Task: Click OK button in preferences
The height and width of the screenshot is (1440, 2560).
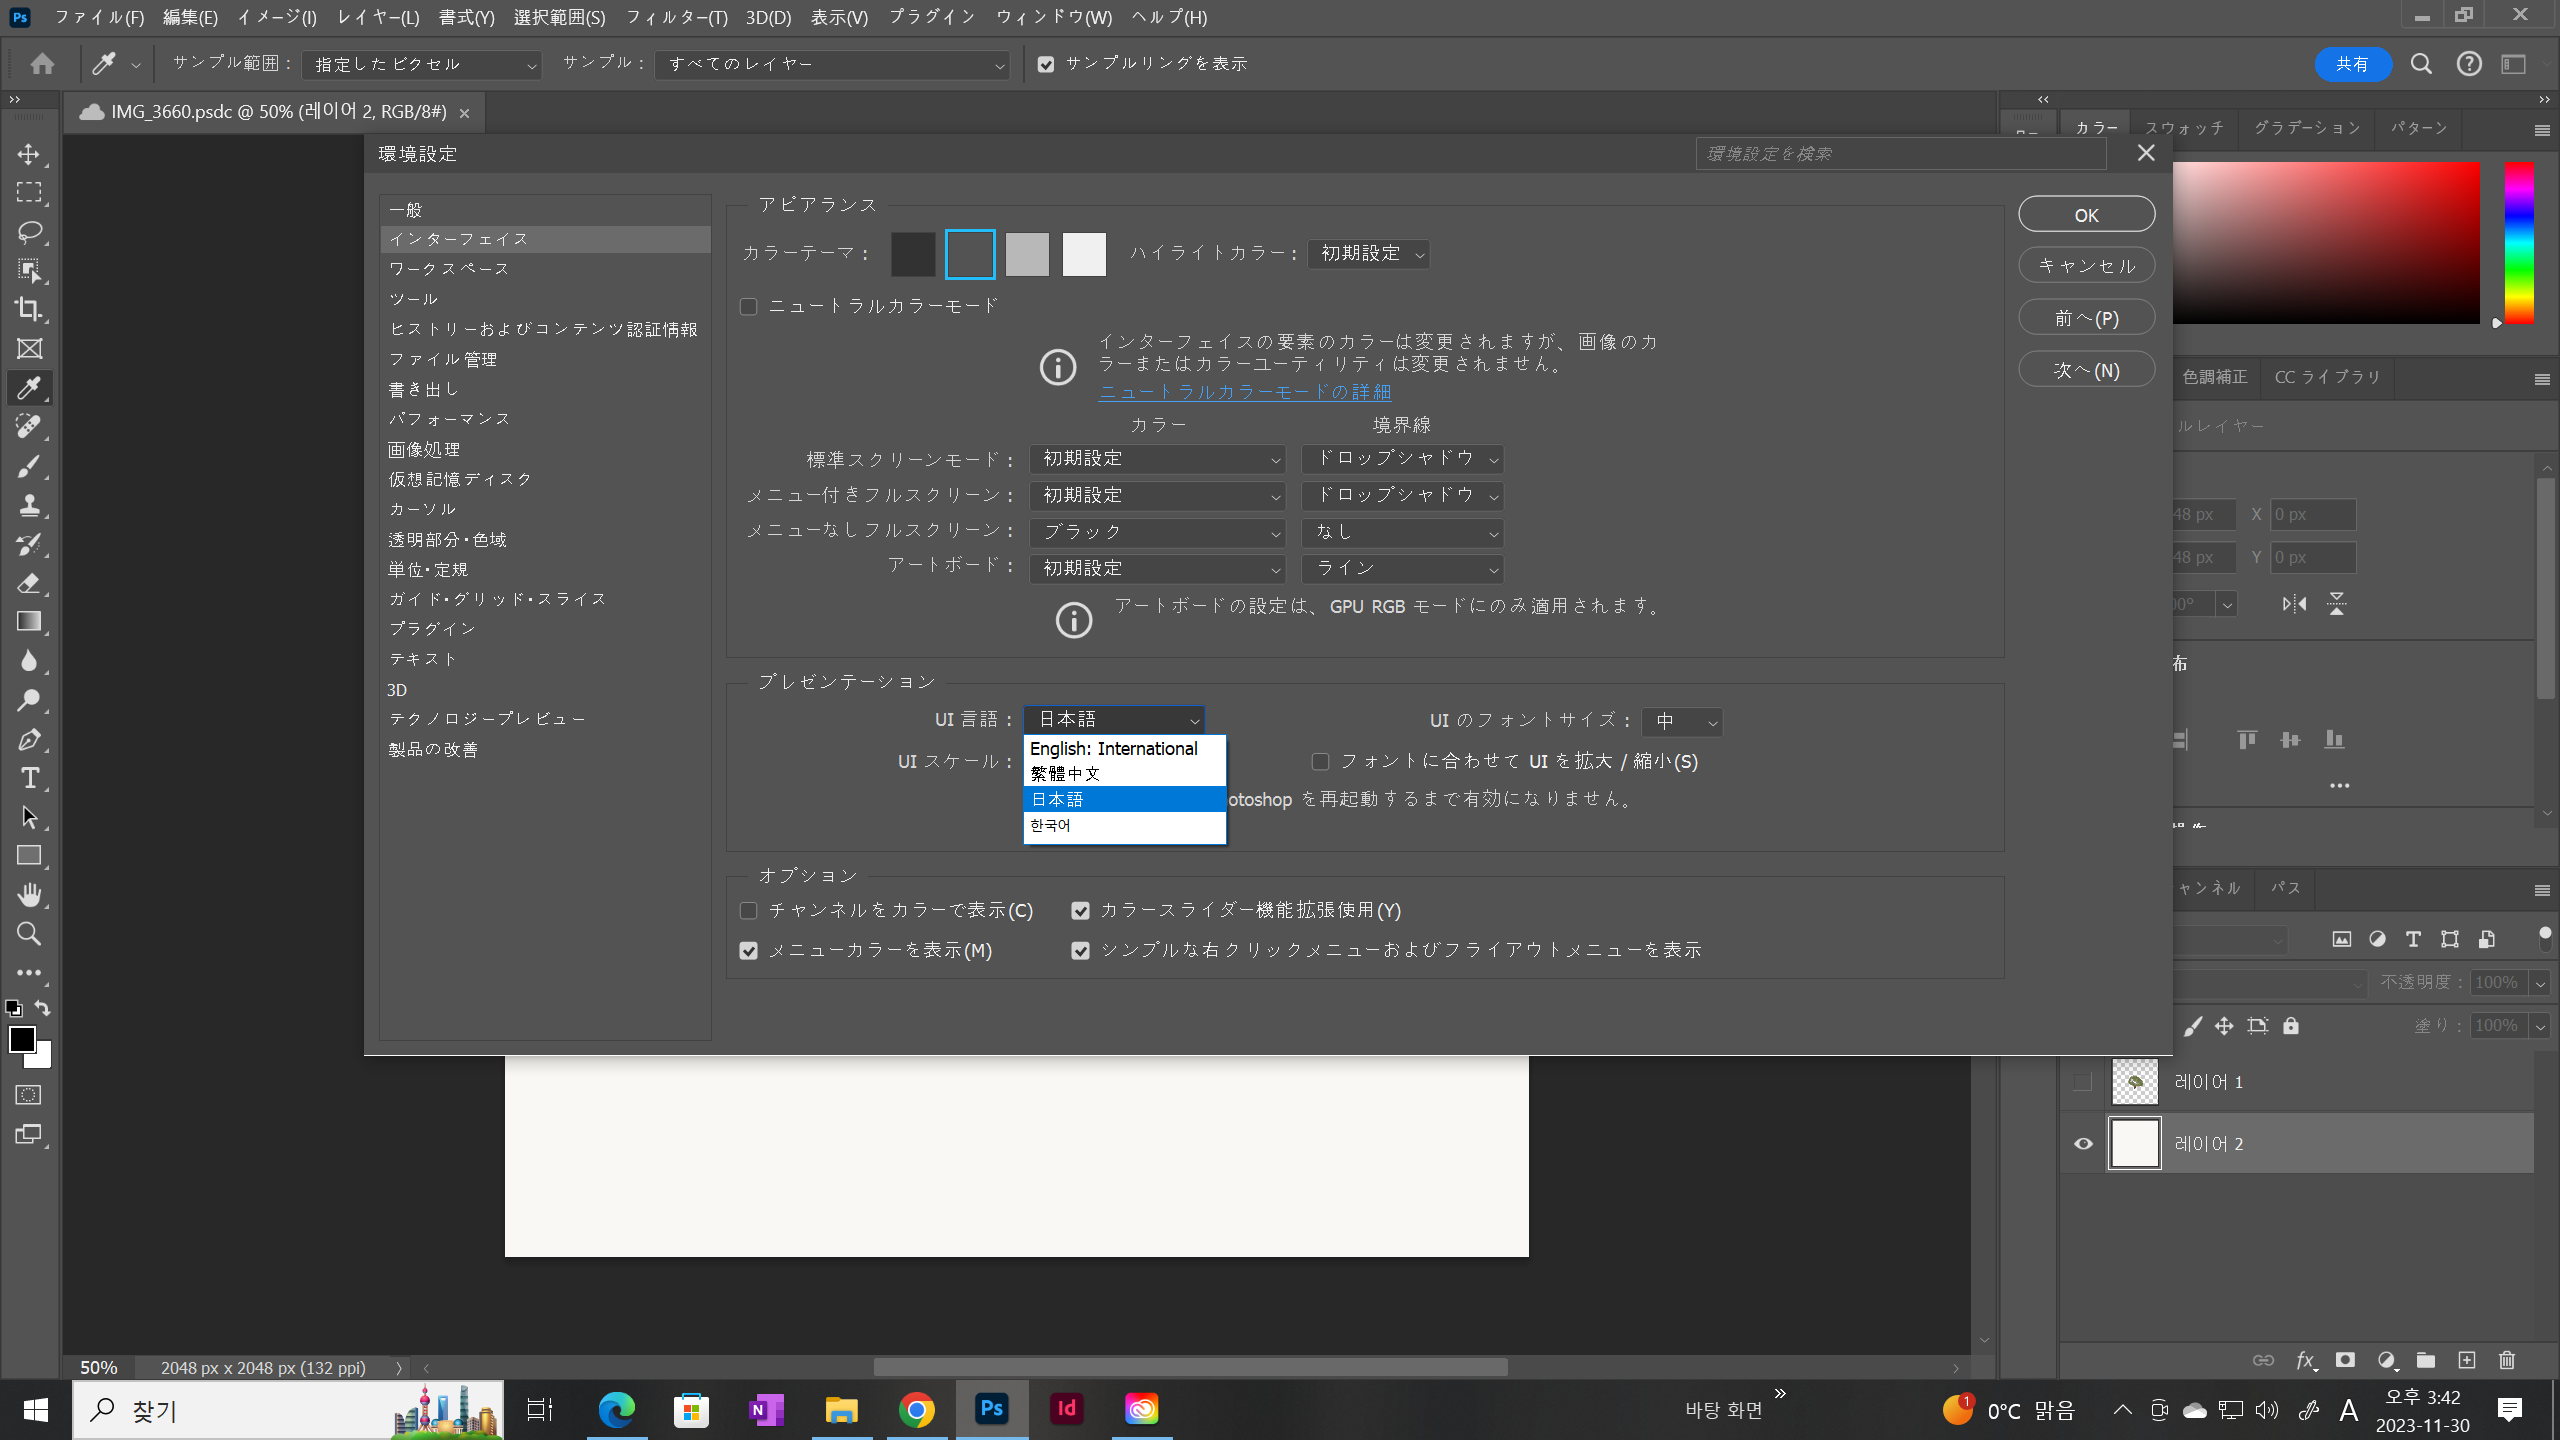Action: click(x=2086, y=215)
